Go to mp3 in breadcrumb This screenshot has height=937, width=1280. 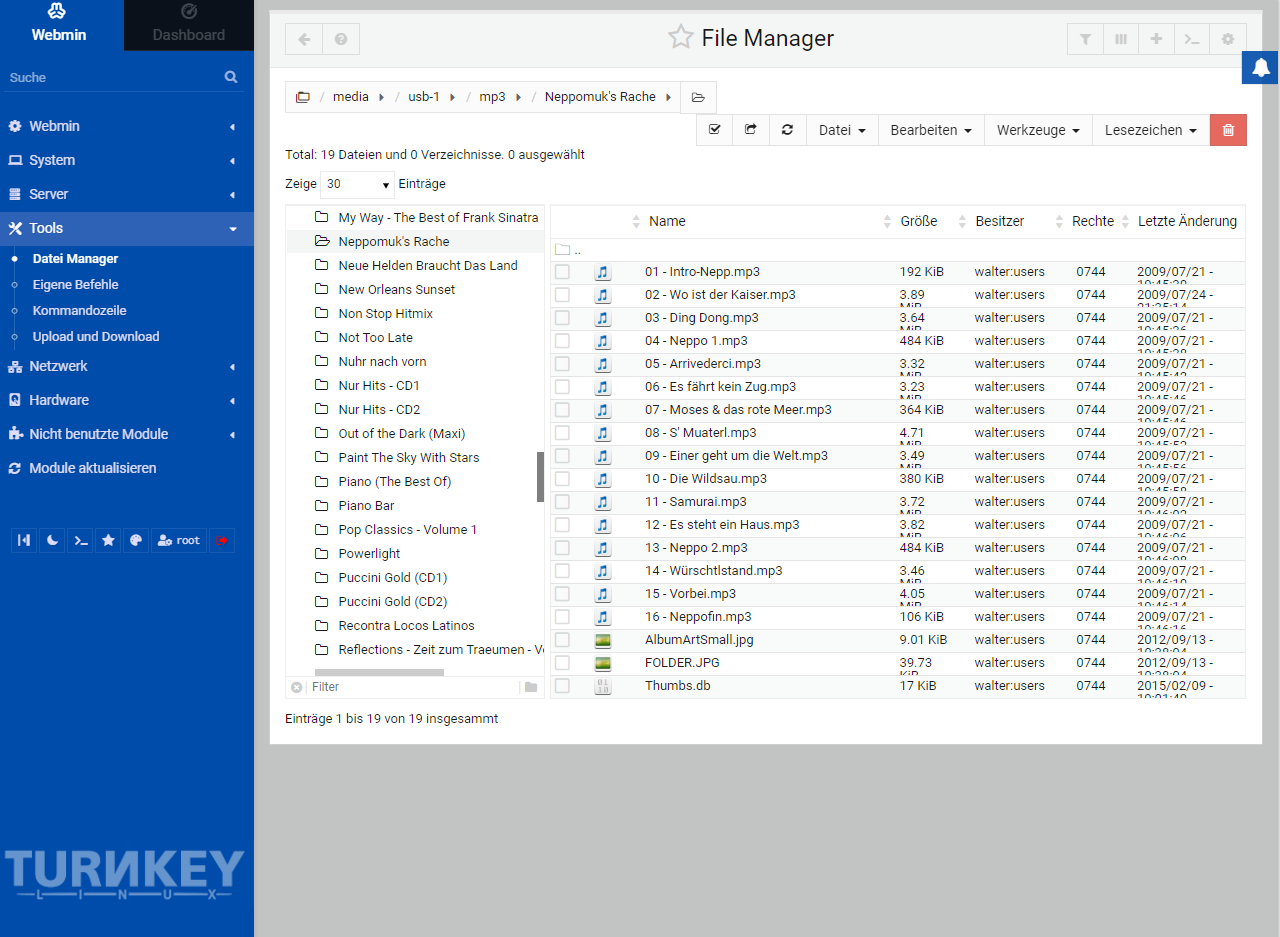[492, 97]
